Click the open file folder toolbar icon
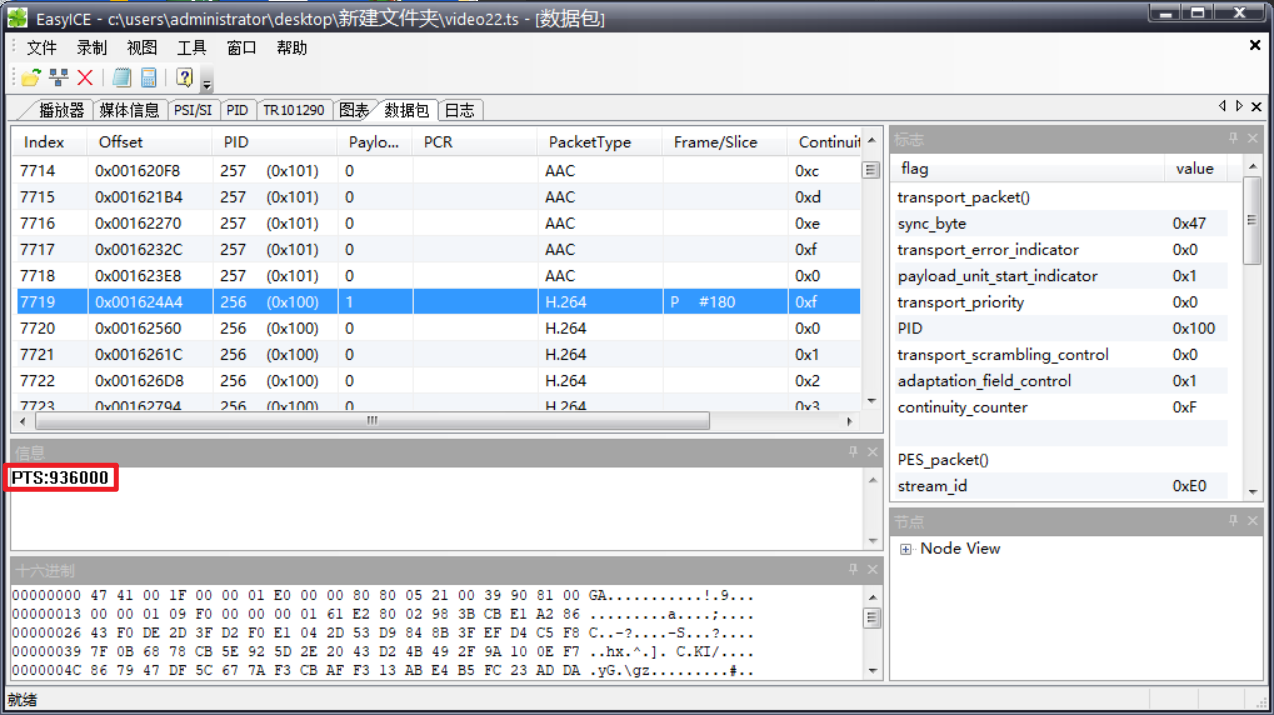The height and width of the screenshot is (715, 1274). pos(31,78)
